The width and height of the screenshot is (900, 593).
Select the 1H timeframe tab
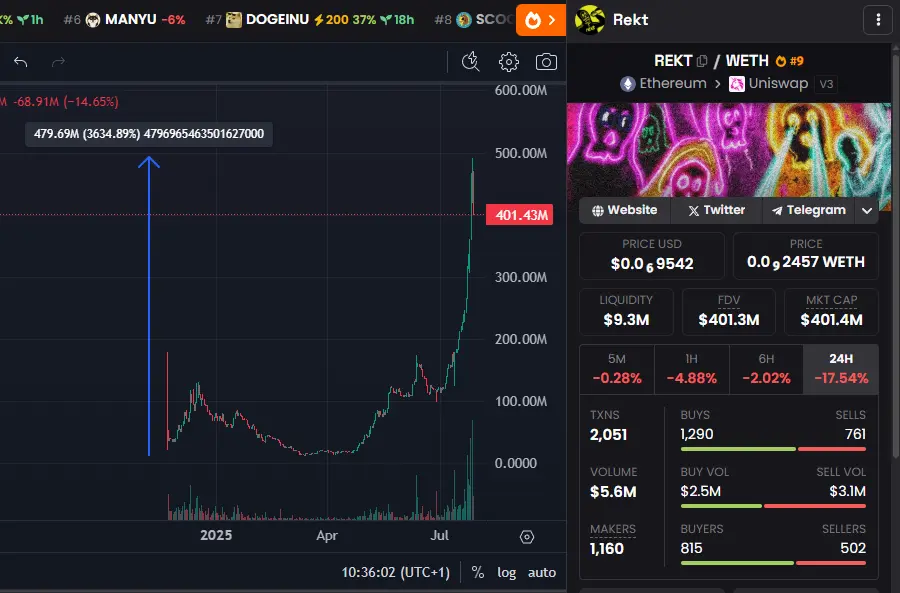click(x=692, y=369)
